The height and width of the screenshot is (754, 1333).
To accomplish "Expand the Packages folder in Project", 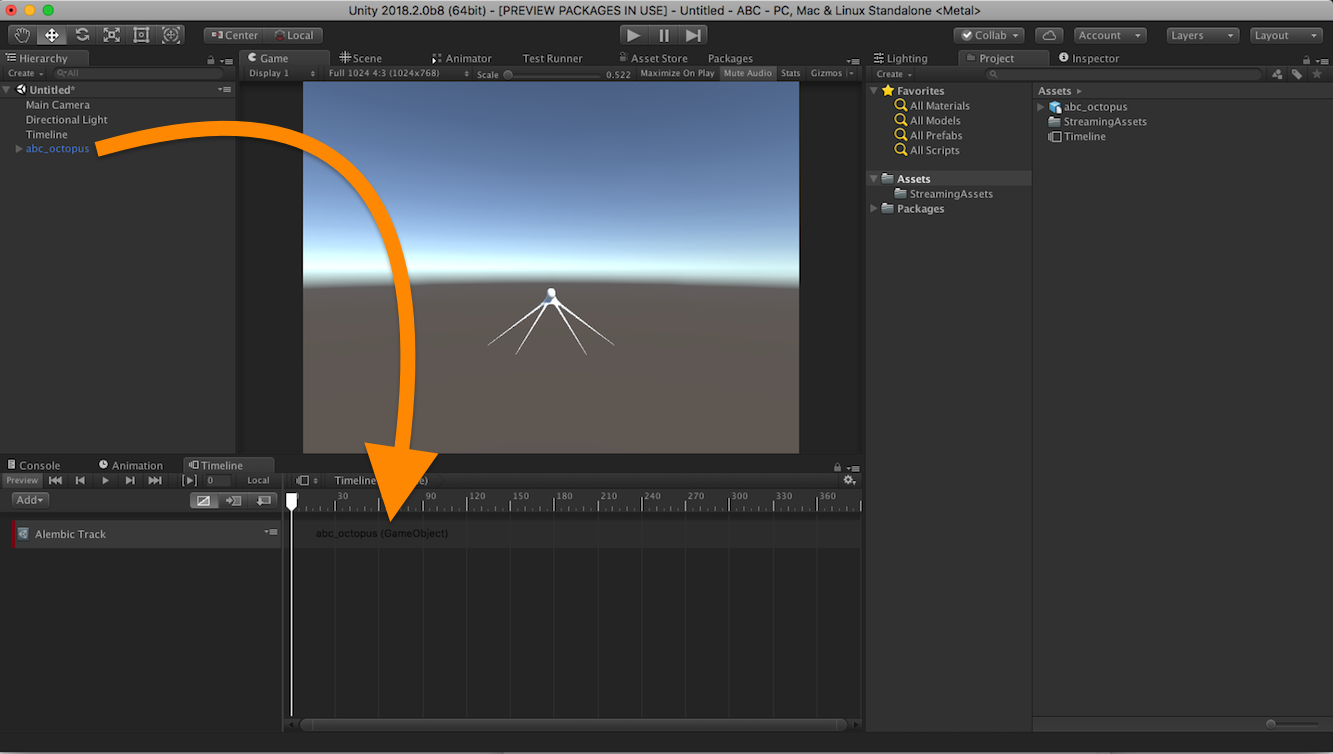I will [x=874, y=209].
